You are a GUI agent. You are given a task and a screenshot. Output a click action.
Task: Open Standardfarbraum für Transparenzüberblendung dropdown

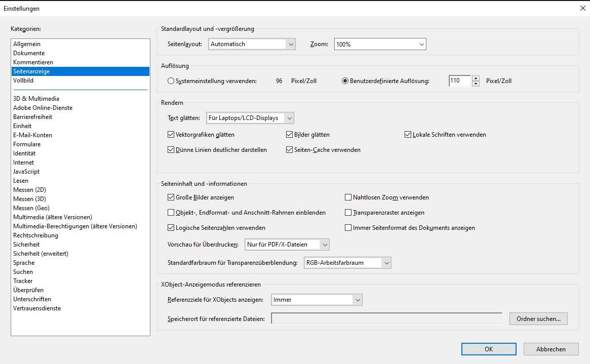tap(348, 262)
